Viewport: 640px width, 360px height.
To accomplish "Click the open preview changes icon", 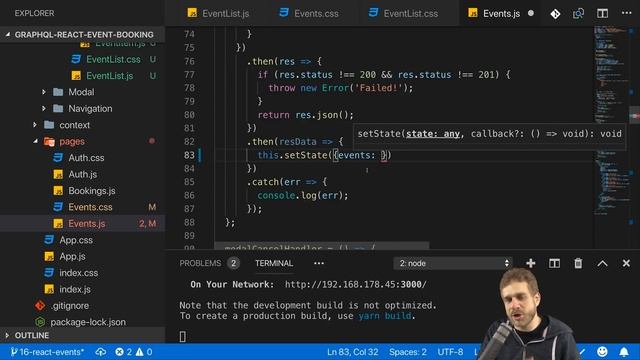I will point(578,13).
